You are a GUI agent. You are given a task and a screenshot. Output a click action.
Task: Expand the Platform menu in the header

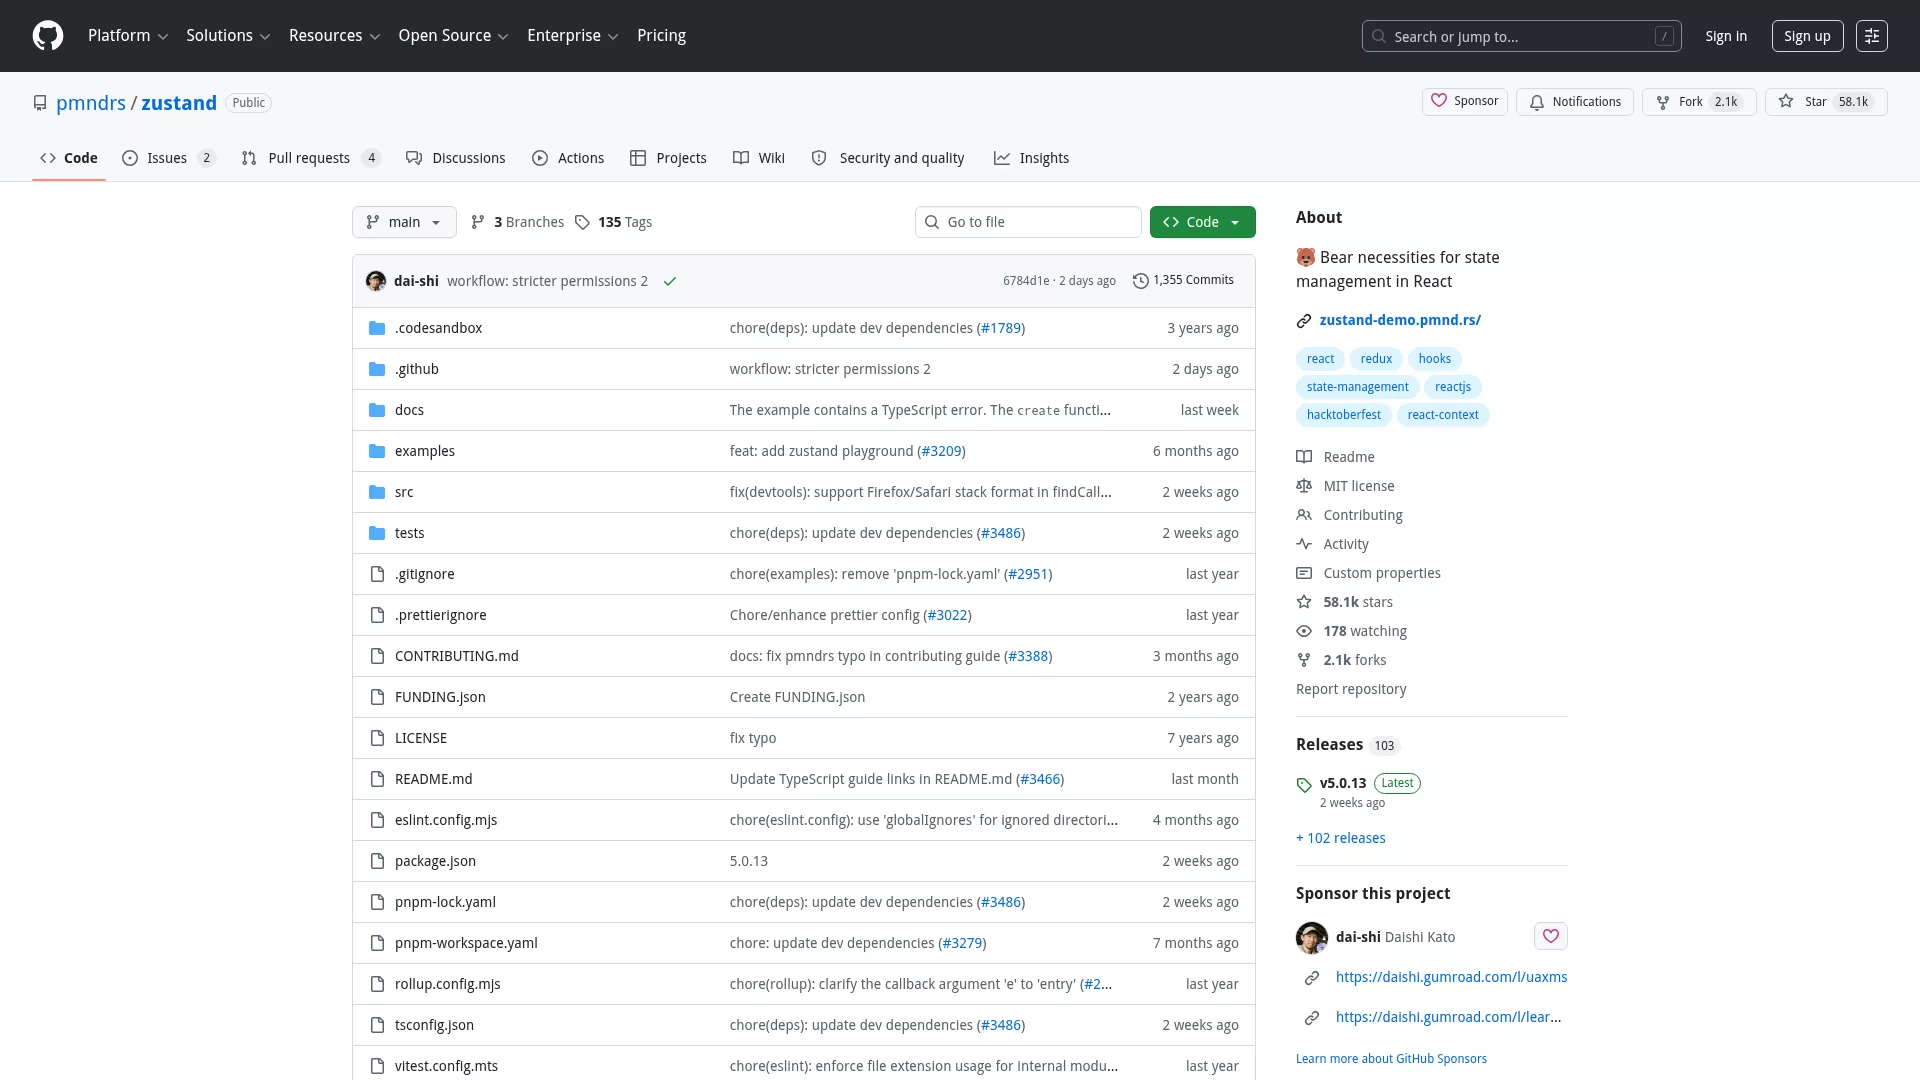[128, 36]
